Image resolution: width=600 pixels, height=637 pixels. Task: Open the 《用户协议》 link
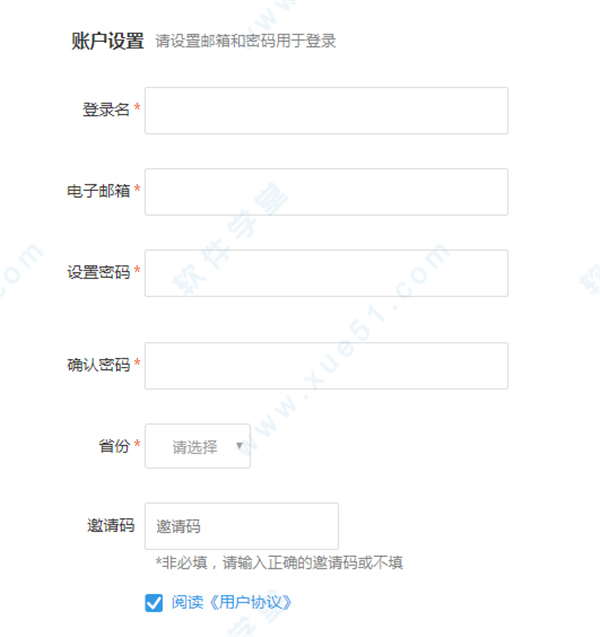coord(250,602)
